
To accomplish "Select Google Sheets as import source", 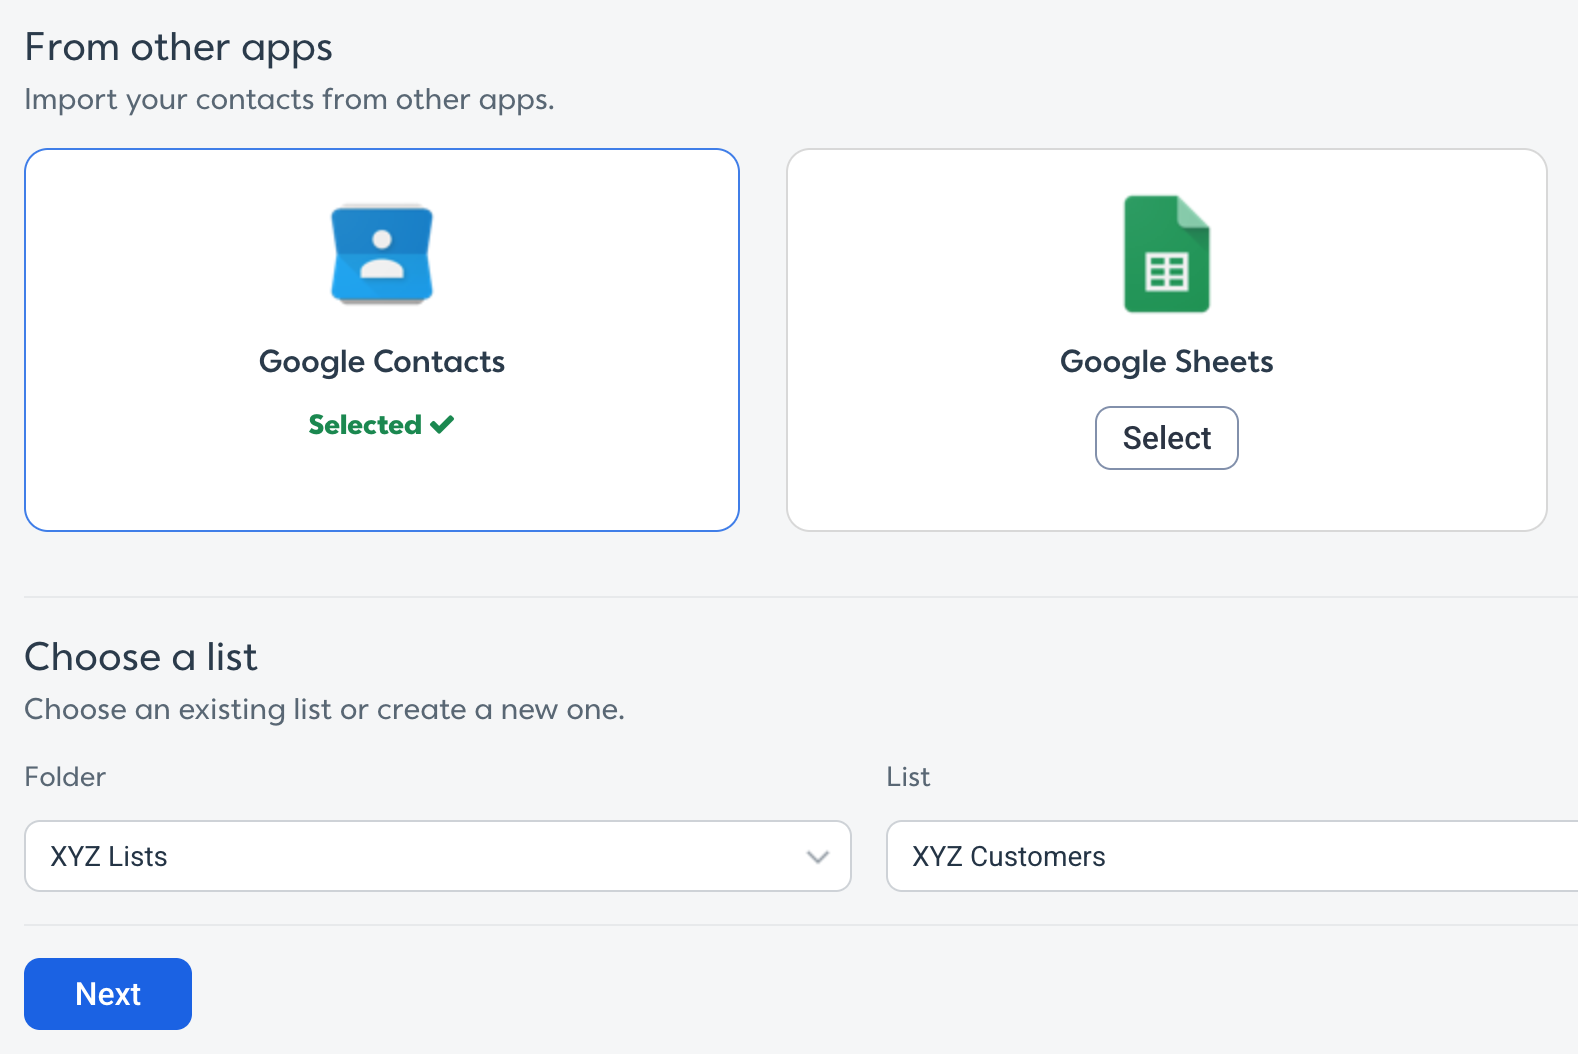I will coord(1167,438).
